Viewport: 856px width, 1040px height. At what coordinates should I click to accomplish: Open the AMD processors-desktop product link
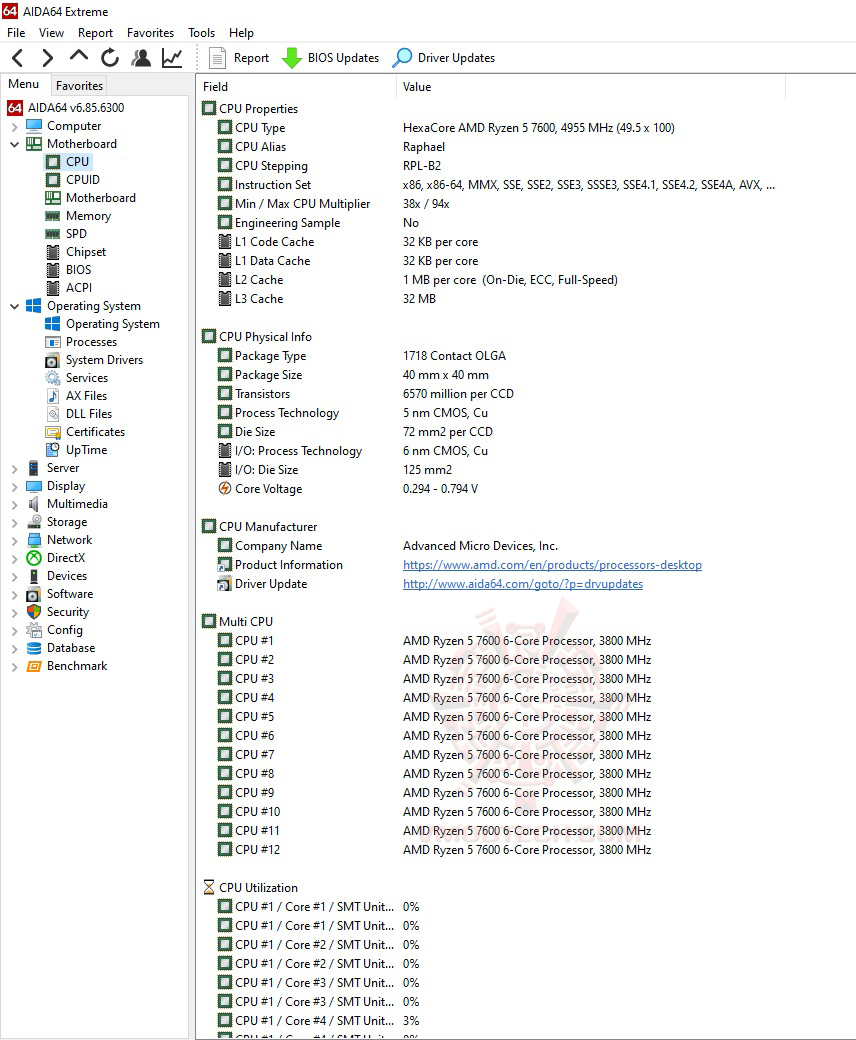click(x=552, y=565)
